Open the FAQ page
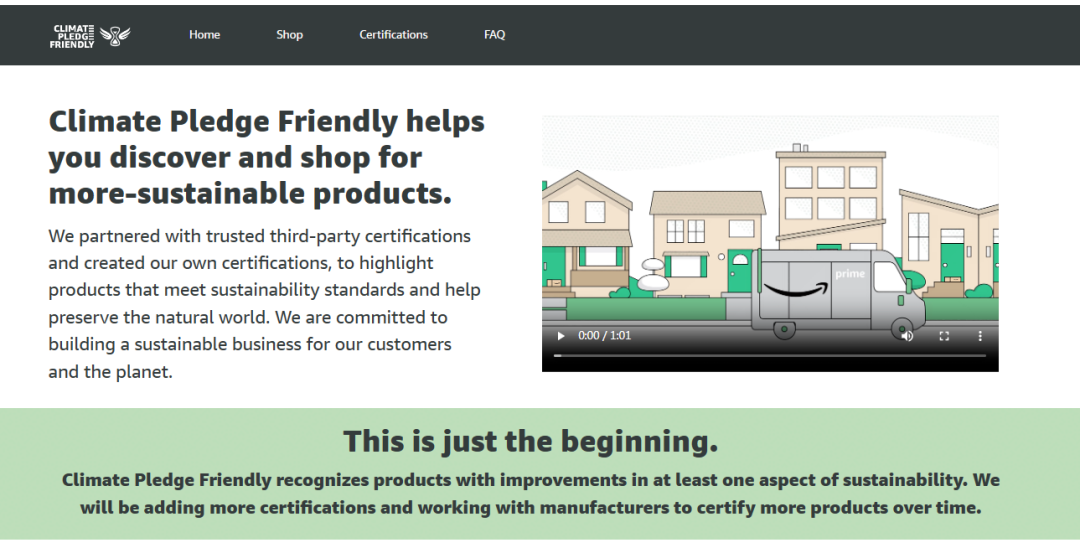Screen dimensions: 1080x548 [495, 34]
